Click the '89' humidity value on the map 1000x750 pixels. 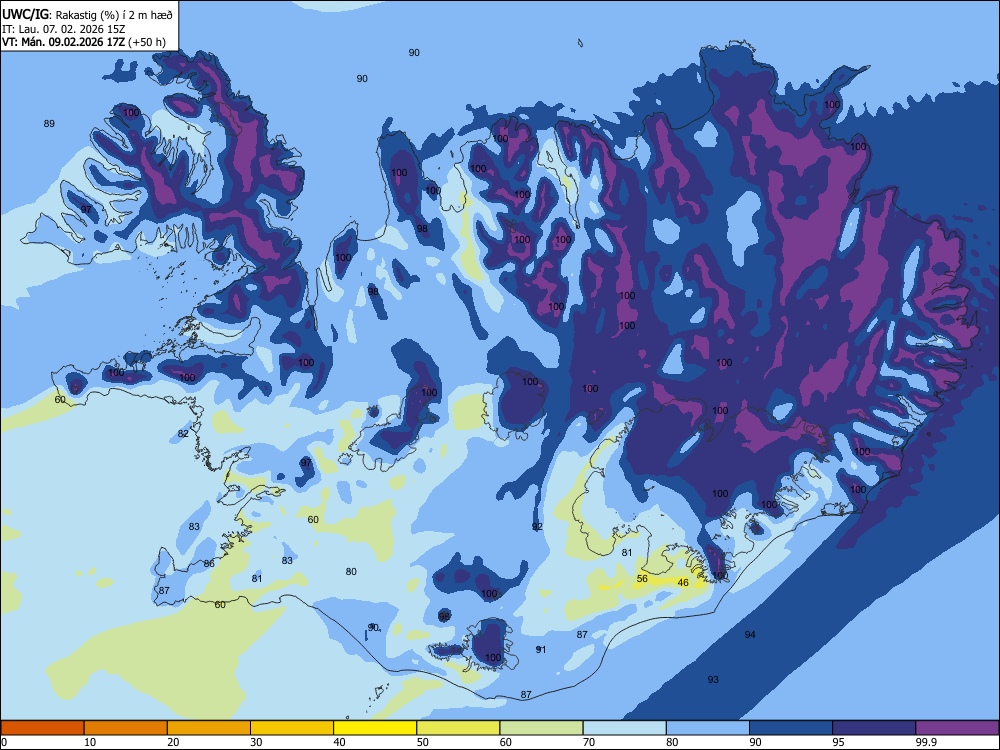point(49,123)
